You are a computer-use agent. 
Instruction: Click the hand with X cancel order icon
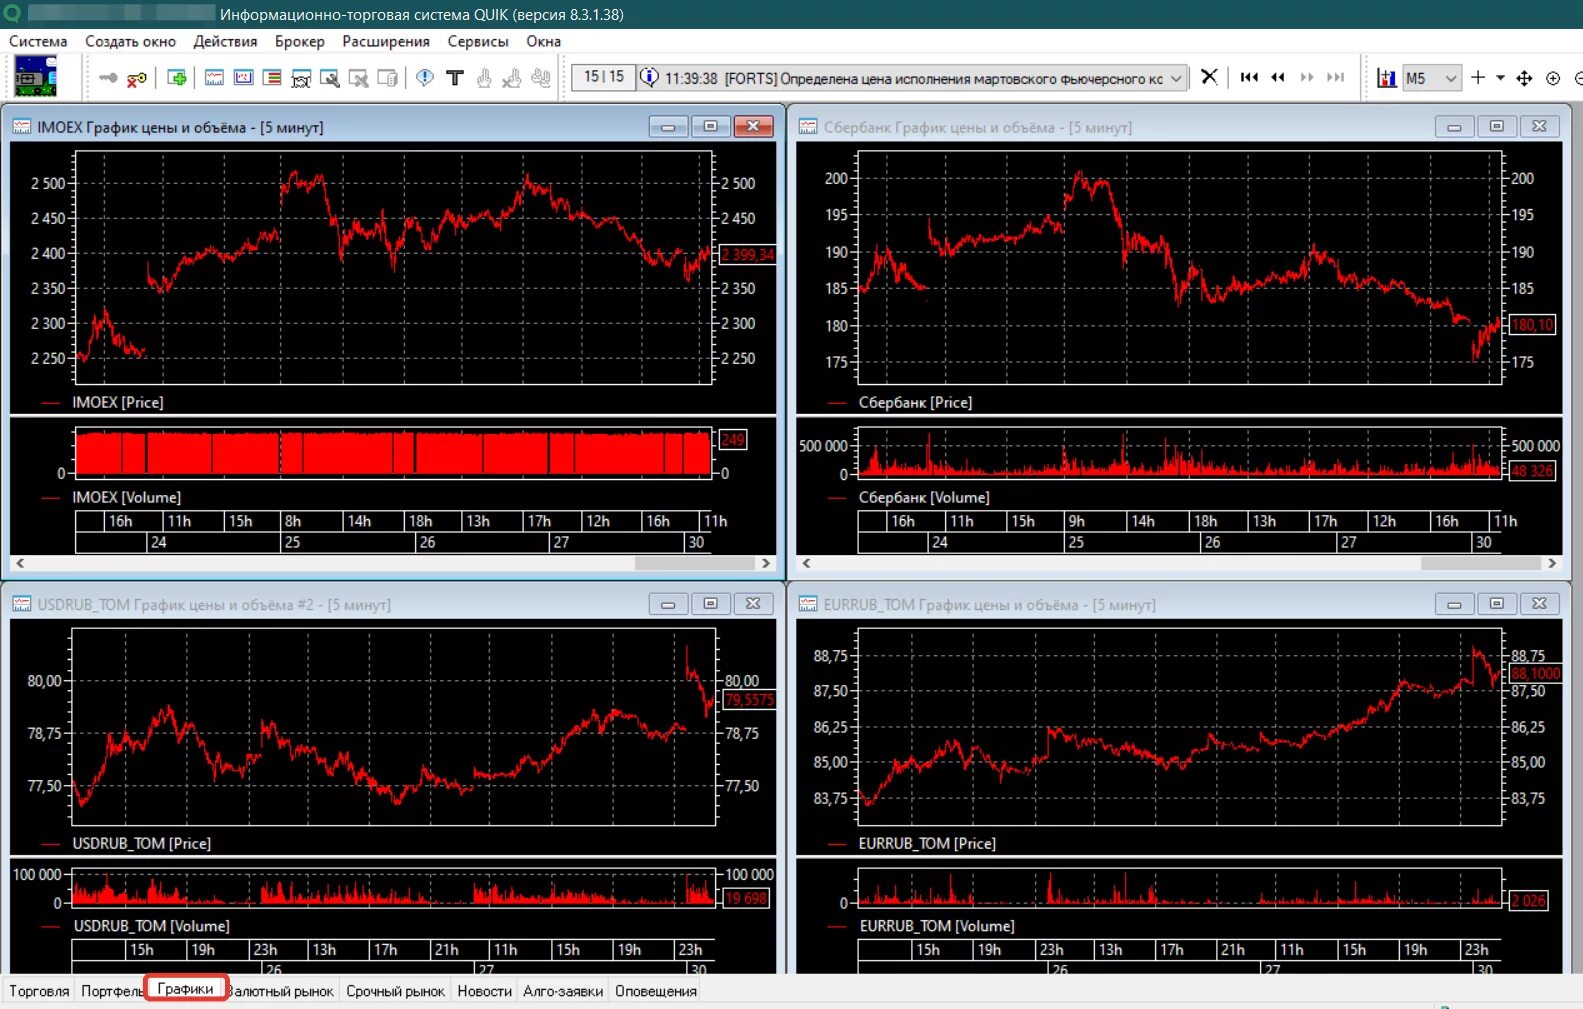[512, 78]
